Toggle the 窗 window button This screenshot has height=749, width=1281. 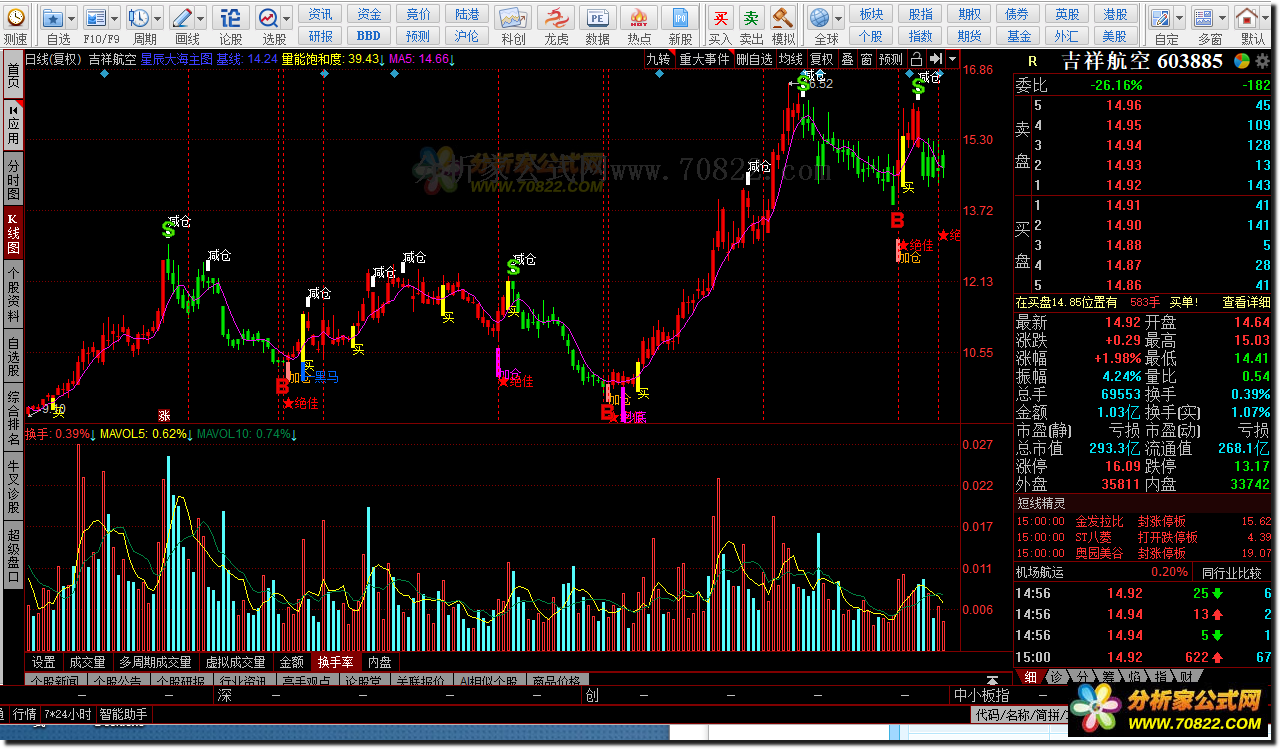866,59
